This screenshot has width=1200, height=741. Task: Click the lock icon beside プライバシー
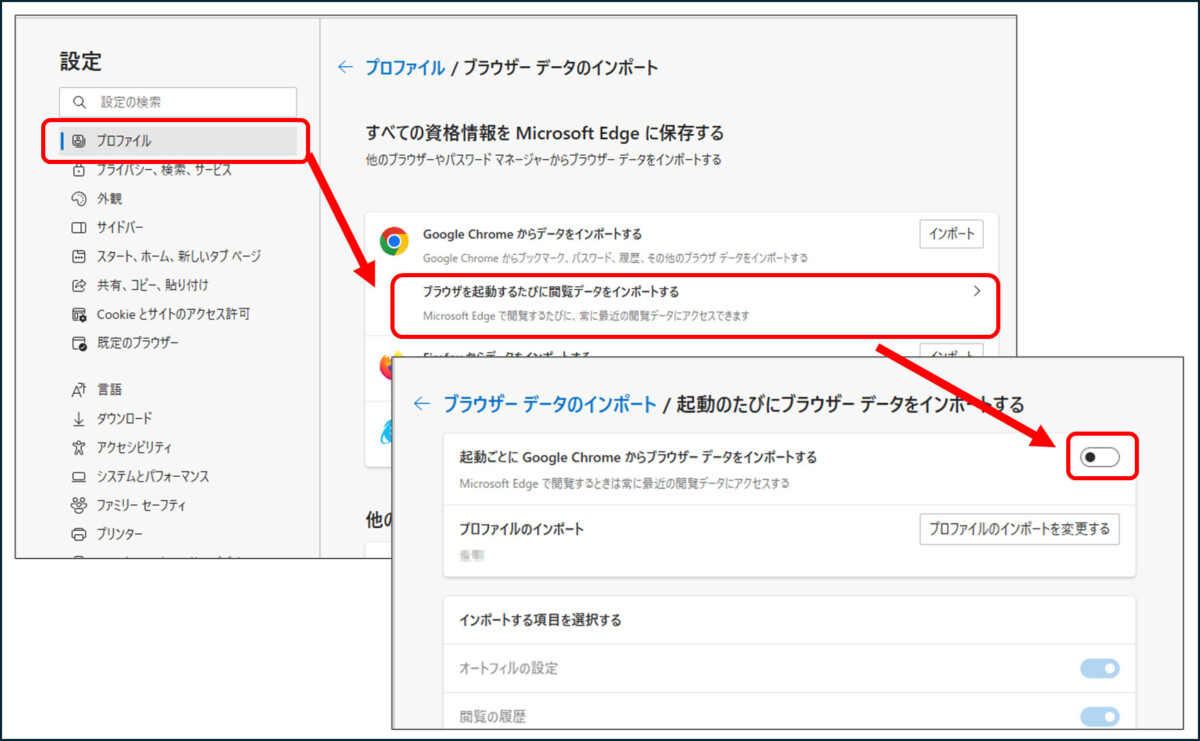[x=79, y=170]
